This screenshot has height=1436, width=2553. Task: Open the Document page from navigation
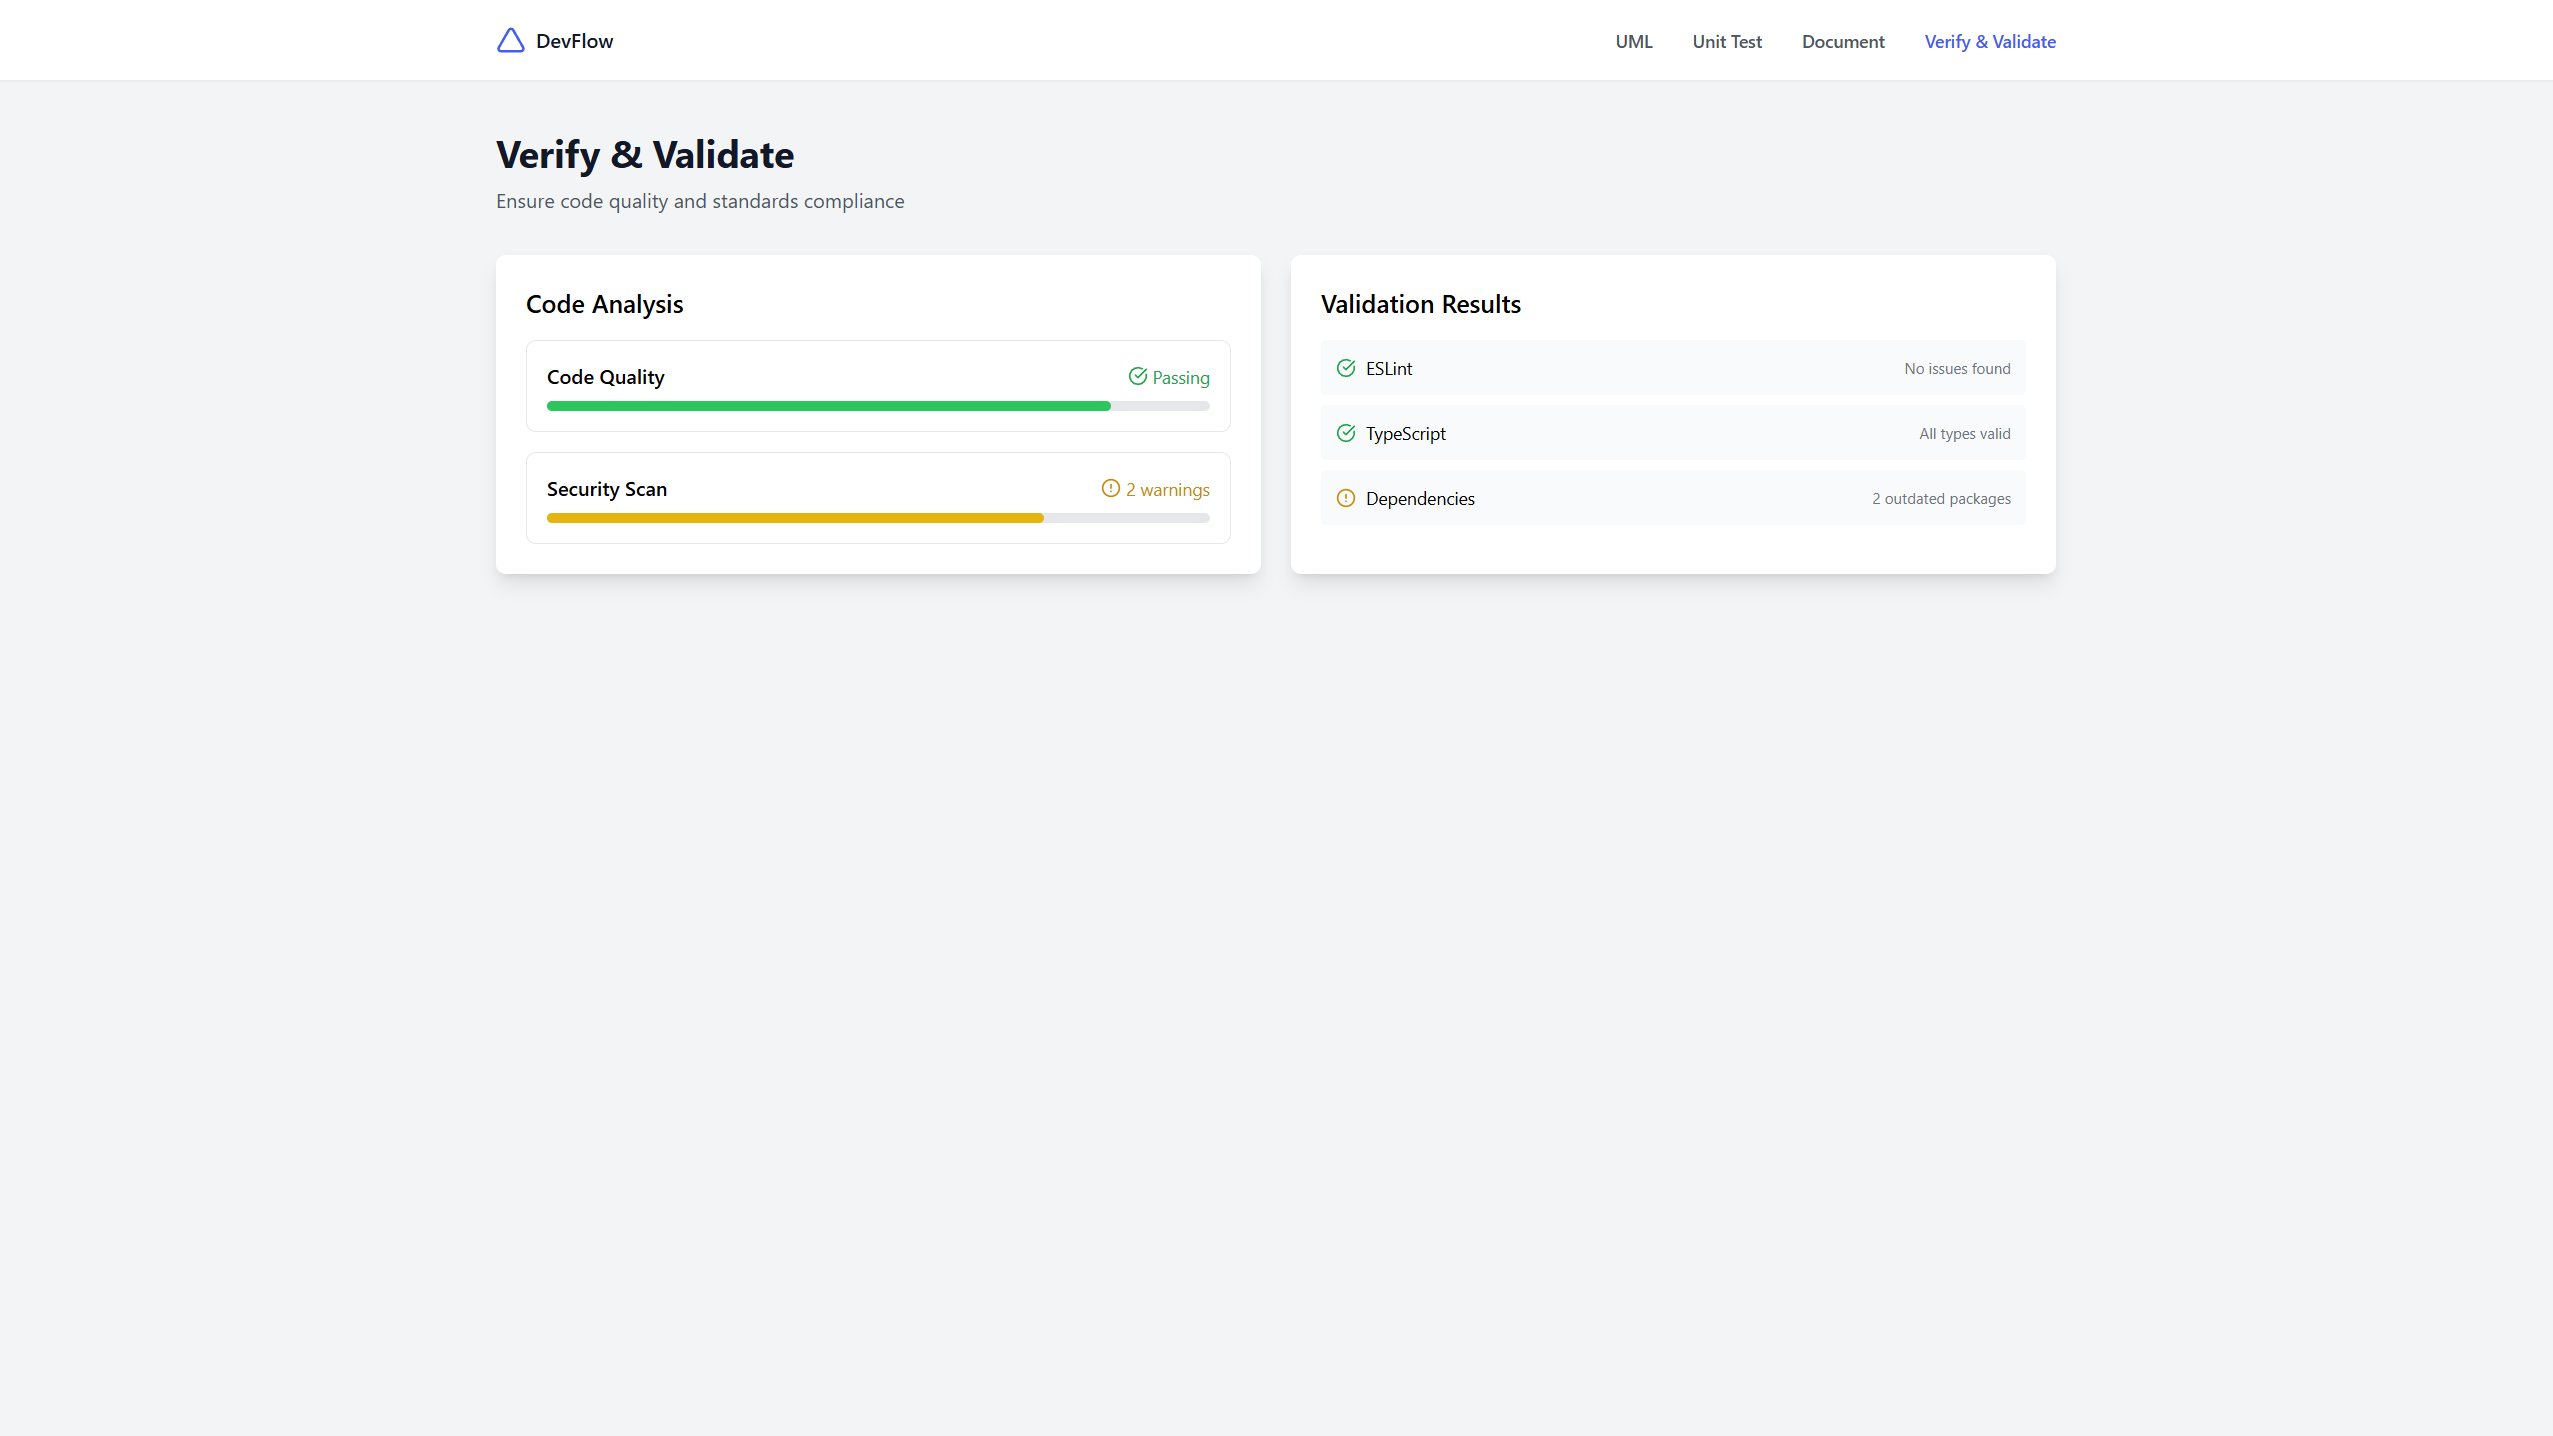coord(1842,41)
